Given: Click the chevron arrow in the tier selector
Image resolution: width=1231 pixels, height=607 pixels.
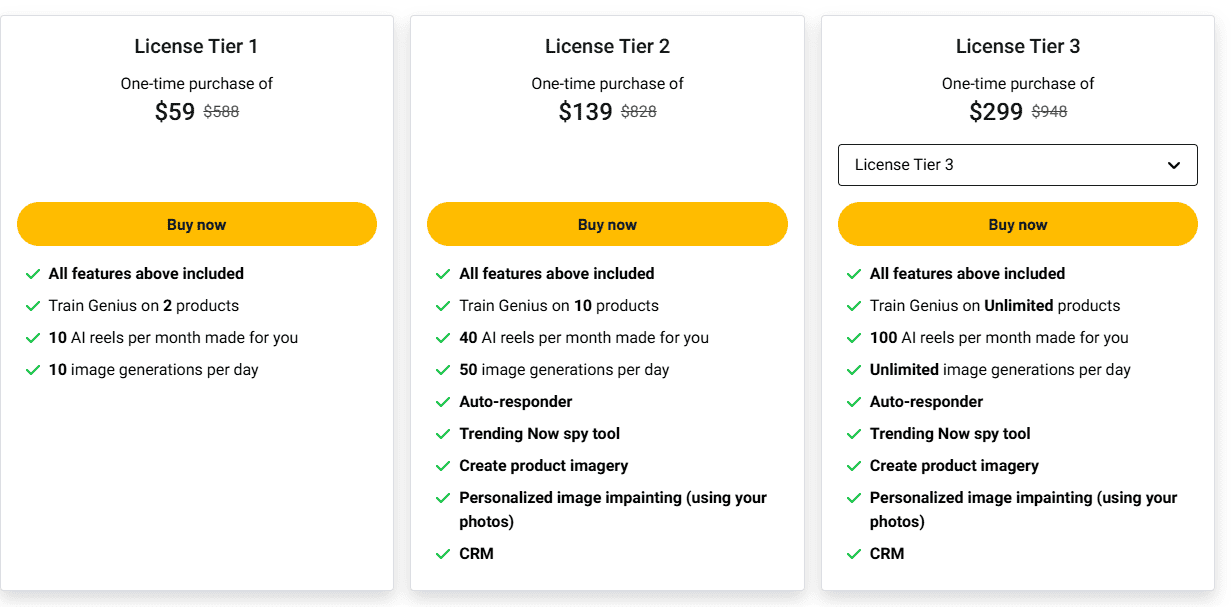Looking at the screenshot, I should (1177, 164).
